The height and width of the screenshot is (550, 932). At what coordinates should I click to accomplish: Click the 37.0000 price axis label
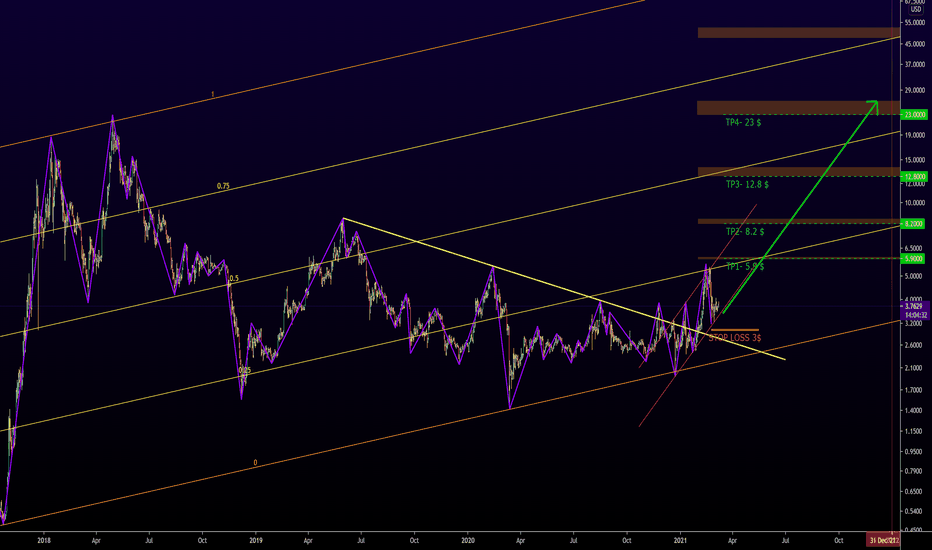point(914,65)
